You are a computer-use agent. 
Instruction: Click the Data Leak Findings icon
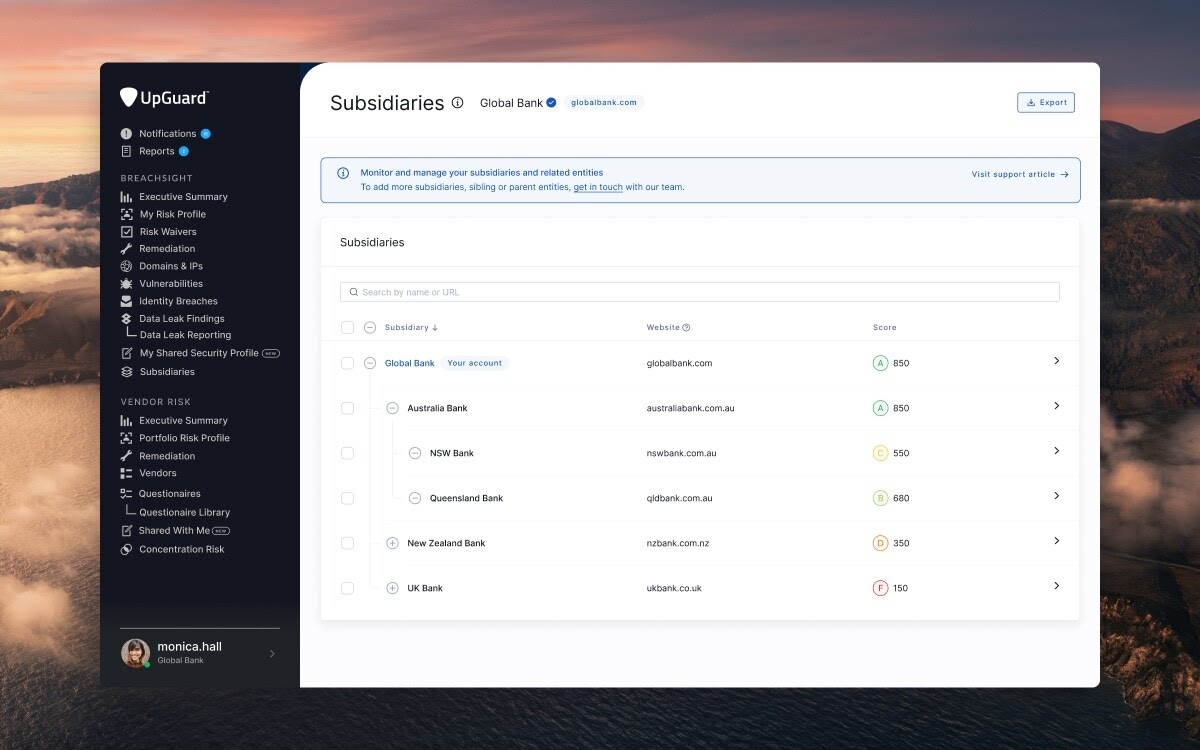pos(126,319)
